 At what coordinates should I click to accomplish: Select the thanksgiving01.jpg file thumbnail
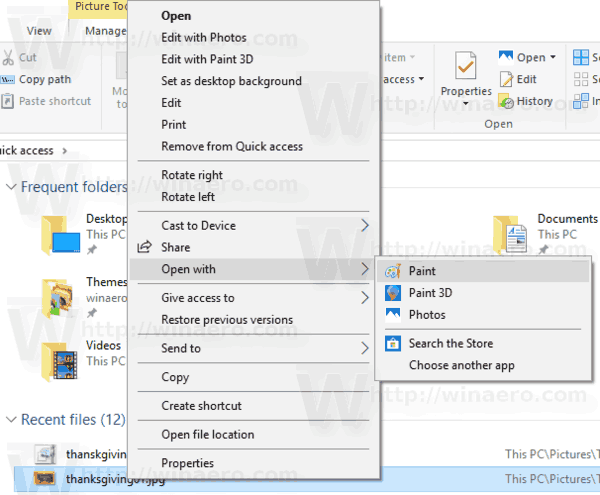(x=44, y=478)
